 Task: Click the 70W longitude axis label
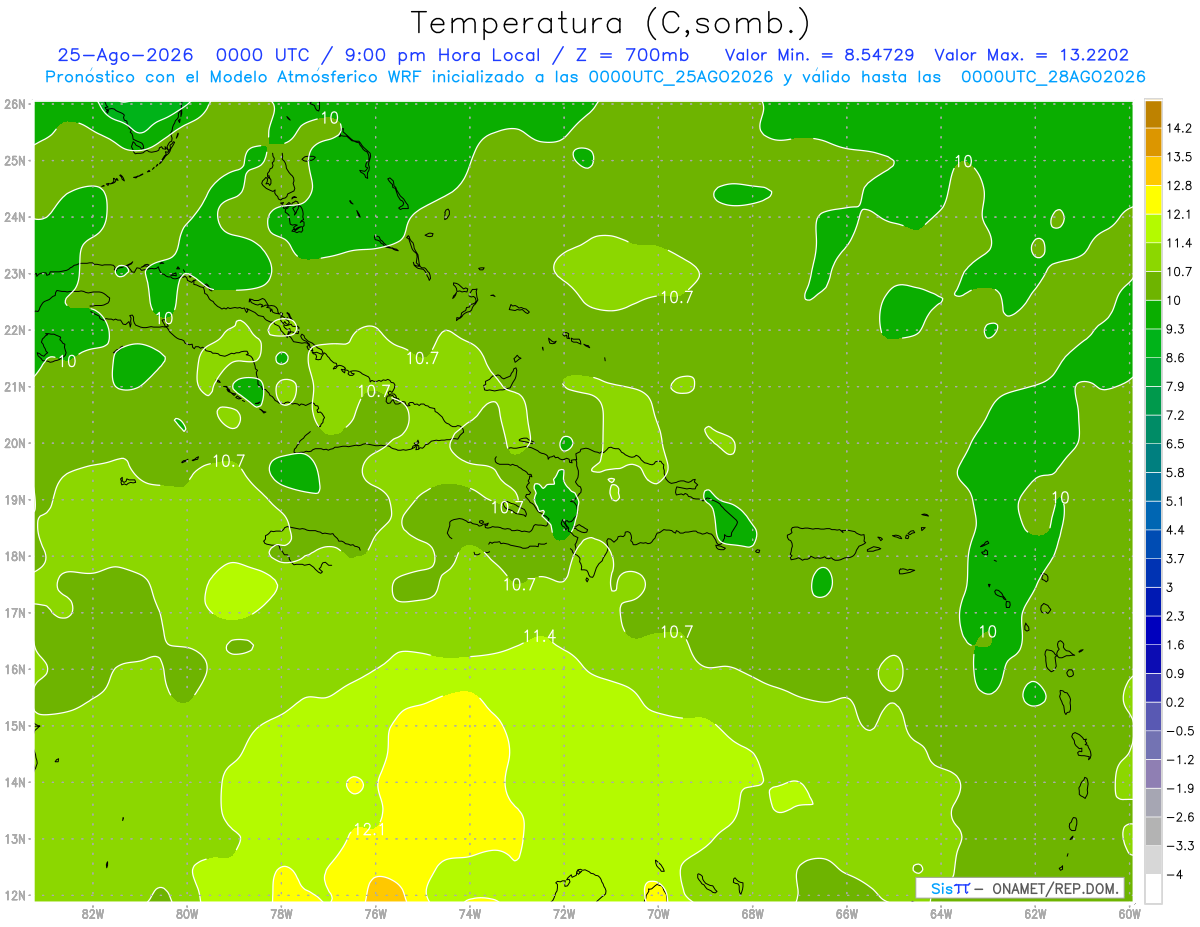point(658,913)
